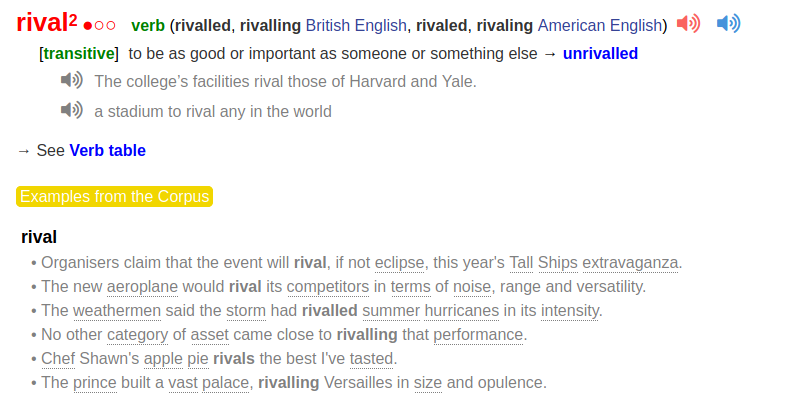The height and width of the screenshot is (410, 802).
Task: Click the word 'weathermen' in storm sentence
Action: [117, 311]
